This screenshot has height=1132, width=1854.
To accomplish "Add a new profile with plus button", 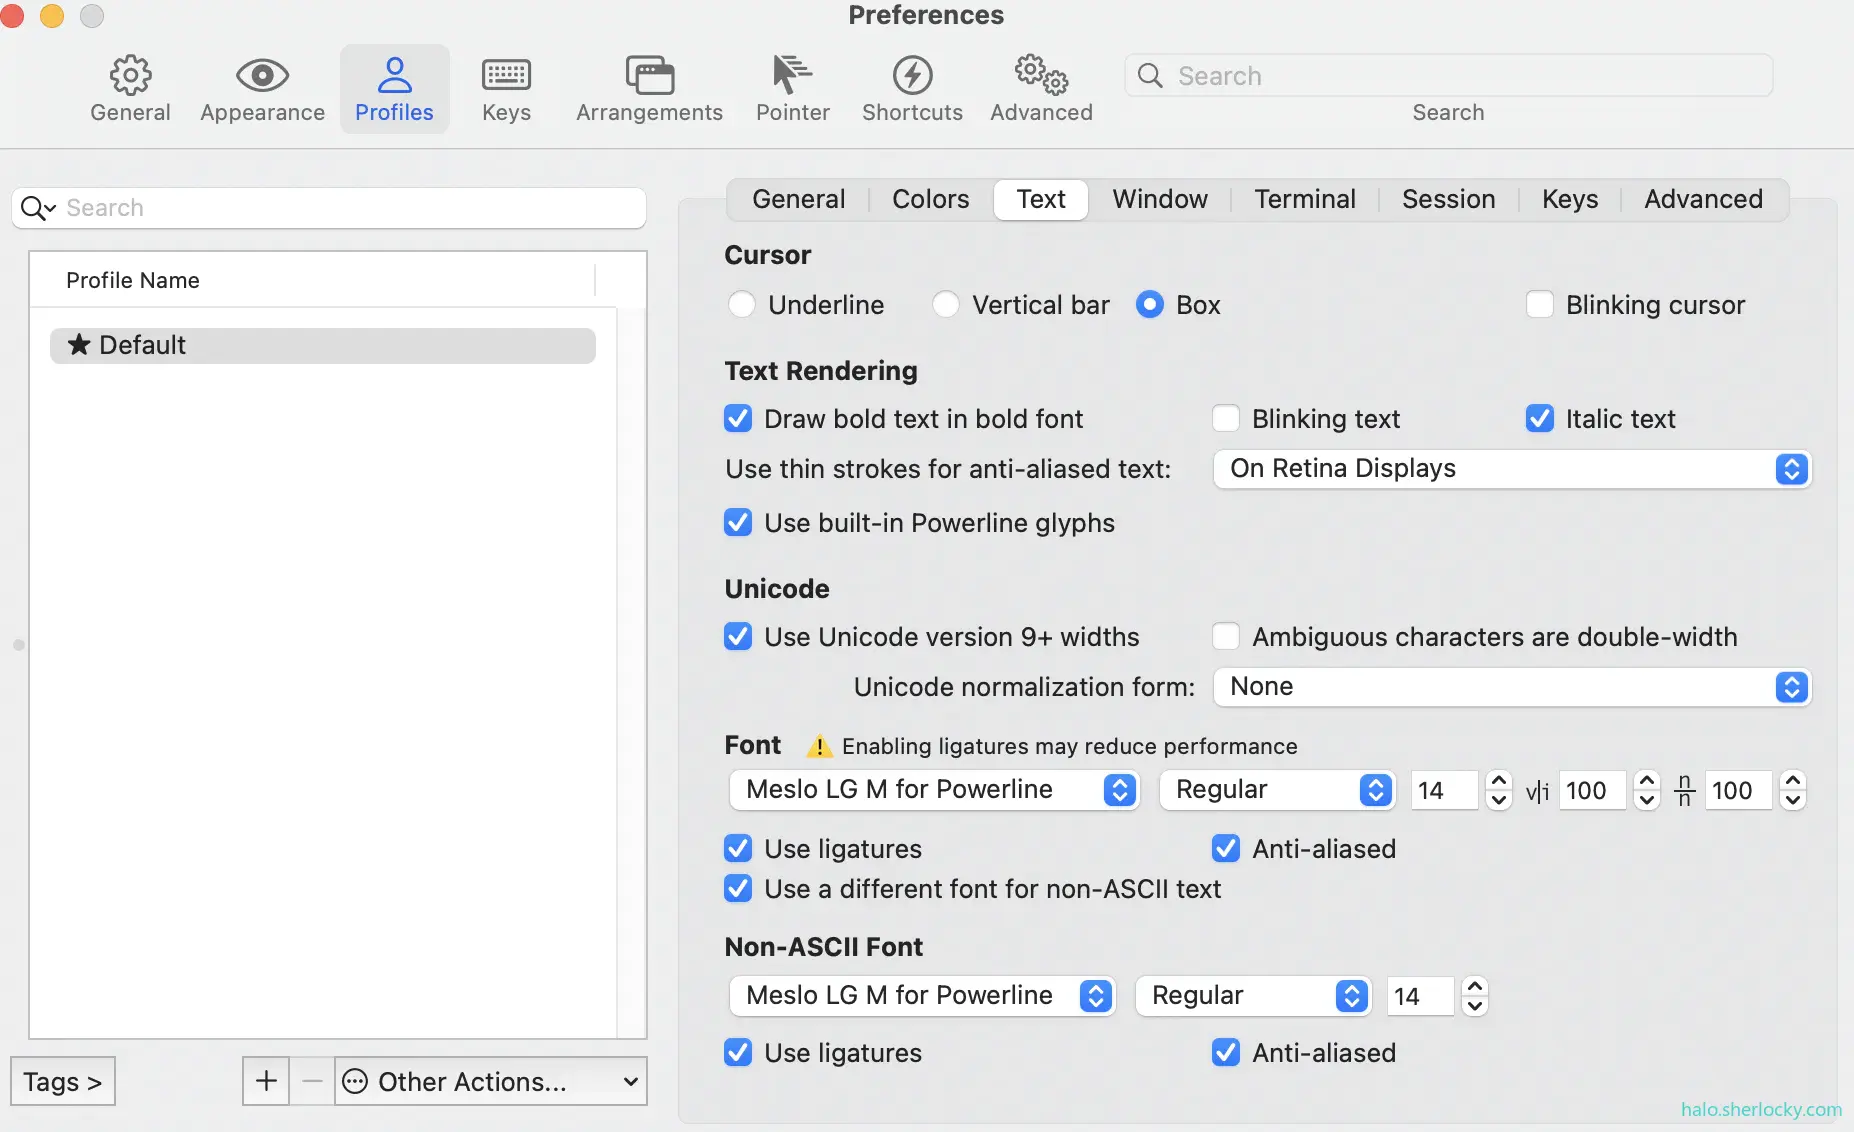I will pos(264,1081).
